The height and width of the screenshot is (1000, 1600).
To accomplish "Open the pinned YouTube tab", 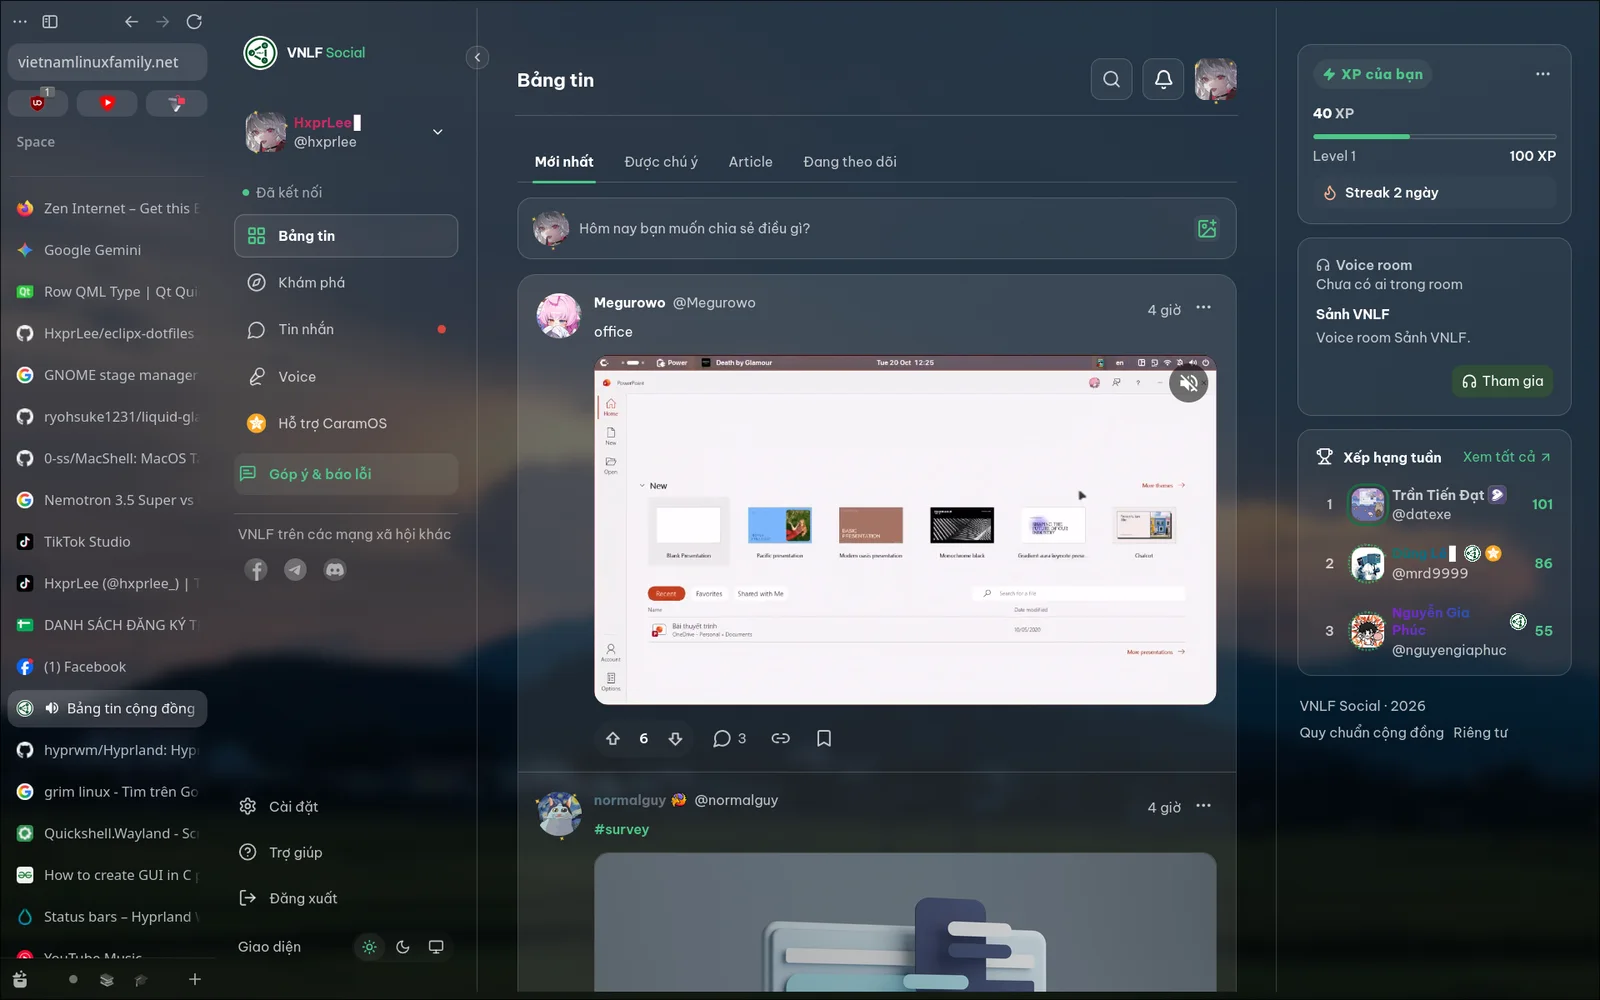I will tap(107, 103).
